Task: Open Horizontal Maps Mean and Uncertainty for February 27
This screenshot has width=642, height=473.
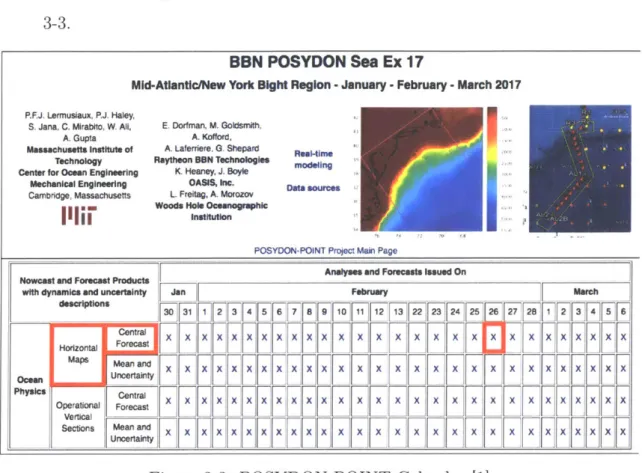Action: (512, 369)
